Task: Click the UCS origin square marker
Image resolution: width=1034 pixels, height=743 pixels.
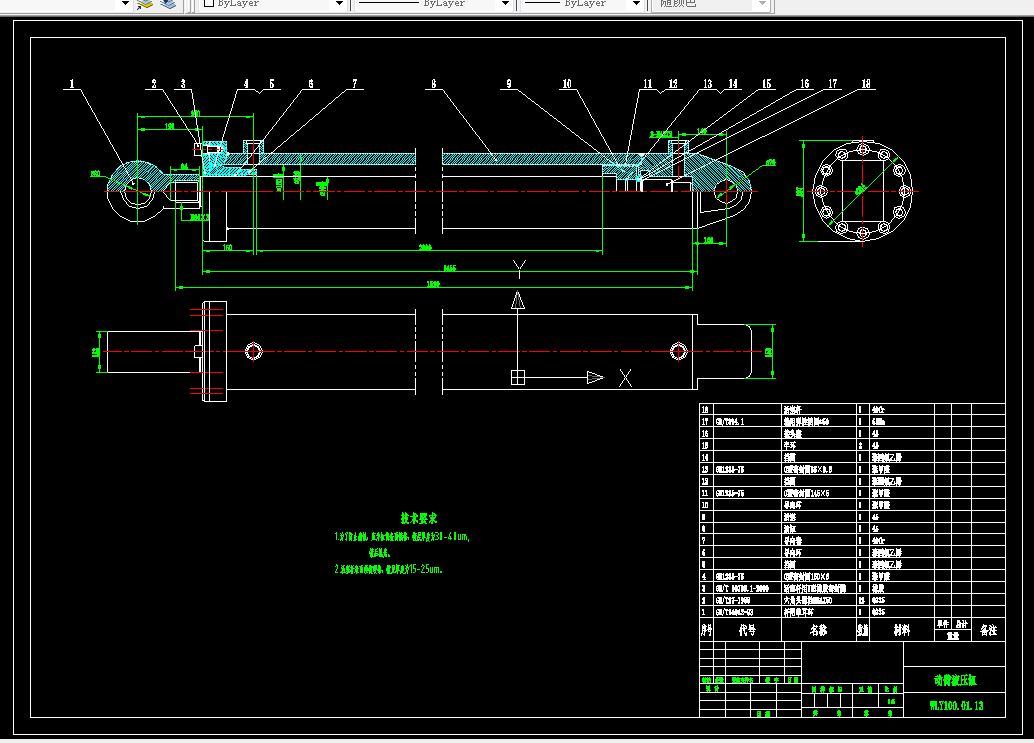Action: 518,378
